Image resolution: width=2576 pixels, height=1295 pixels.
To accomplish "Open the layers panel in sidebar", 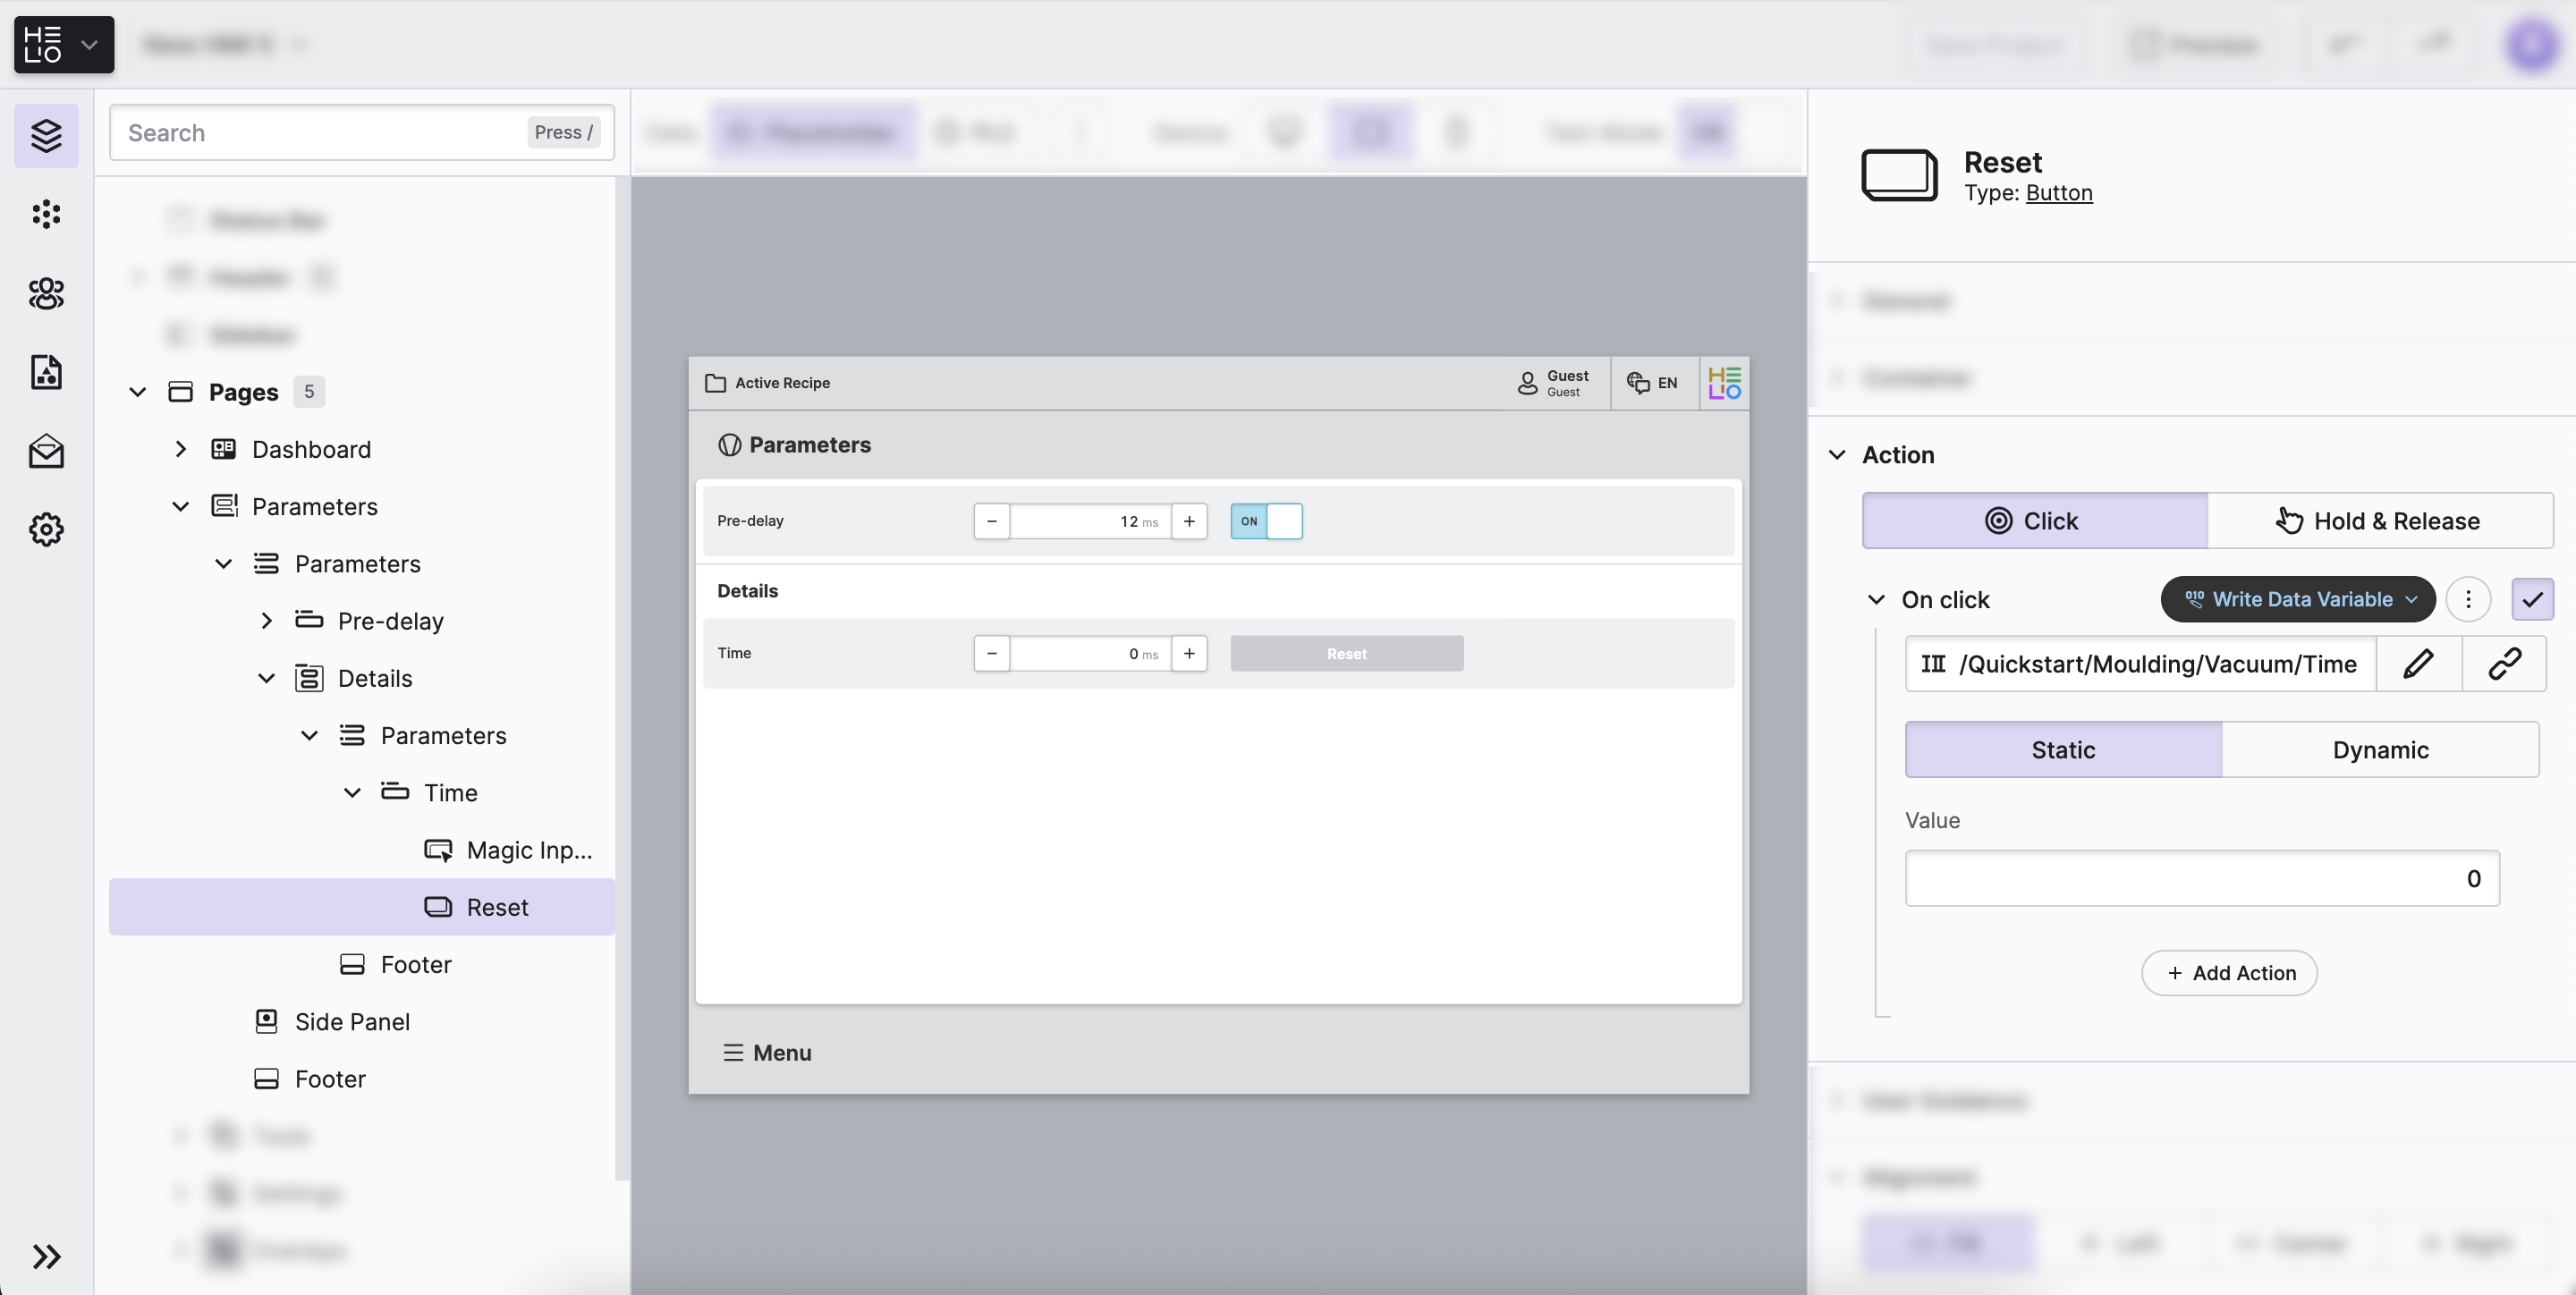I will [x=46, y=135].
